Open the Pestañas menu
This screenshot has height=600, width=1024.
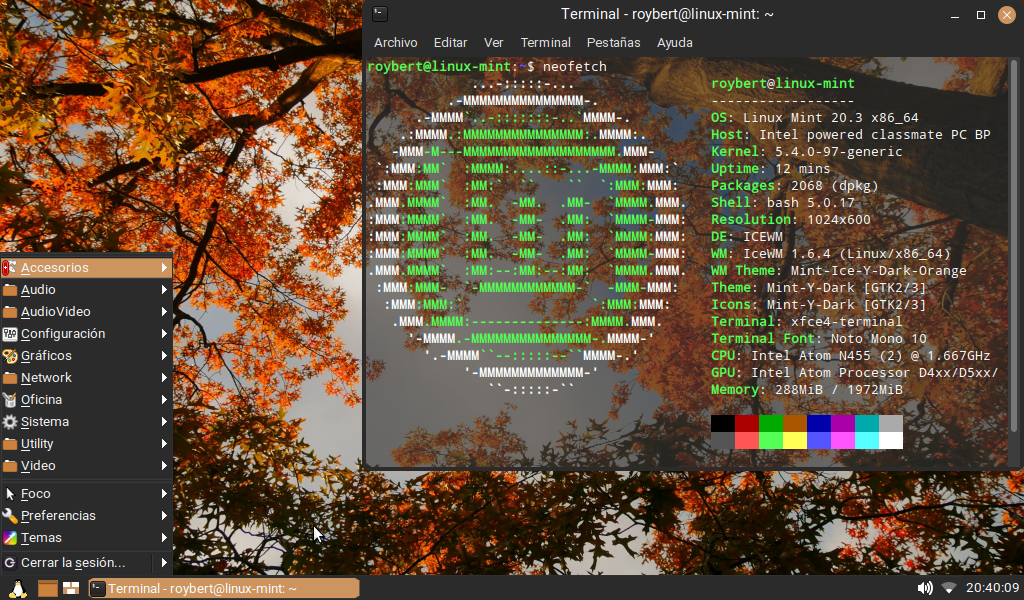point(613,42)
